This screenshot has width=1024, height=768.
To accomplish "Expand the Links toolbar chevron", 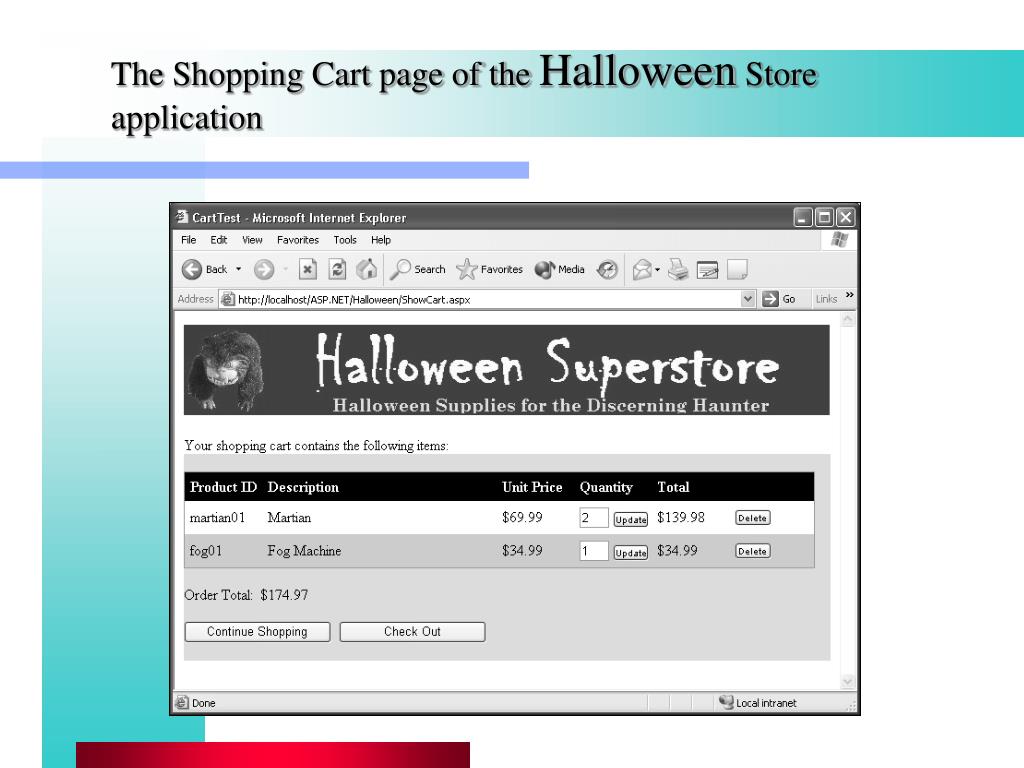I will (x=850, y=295).
